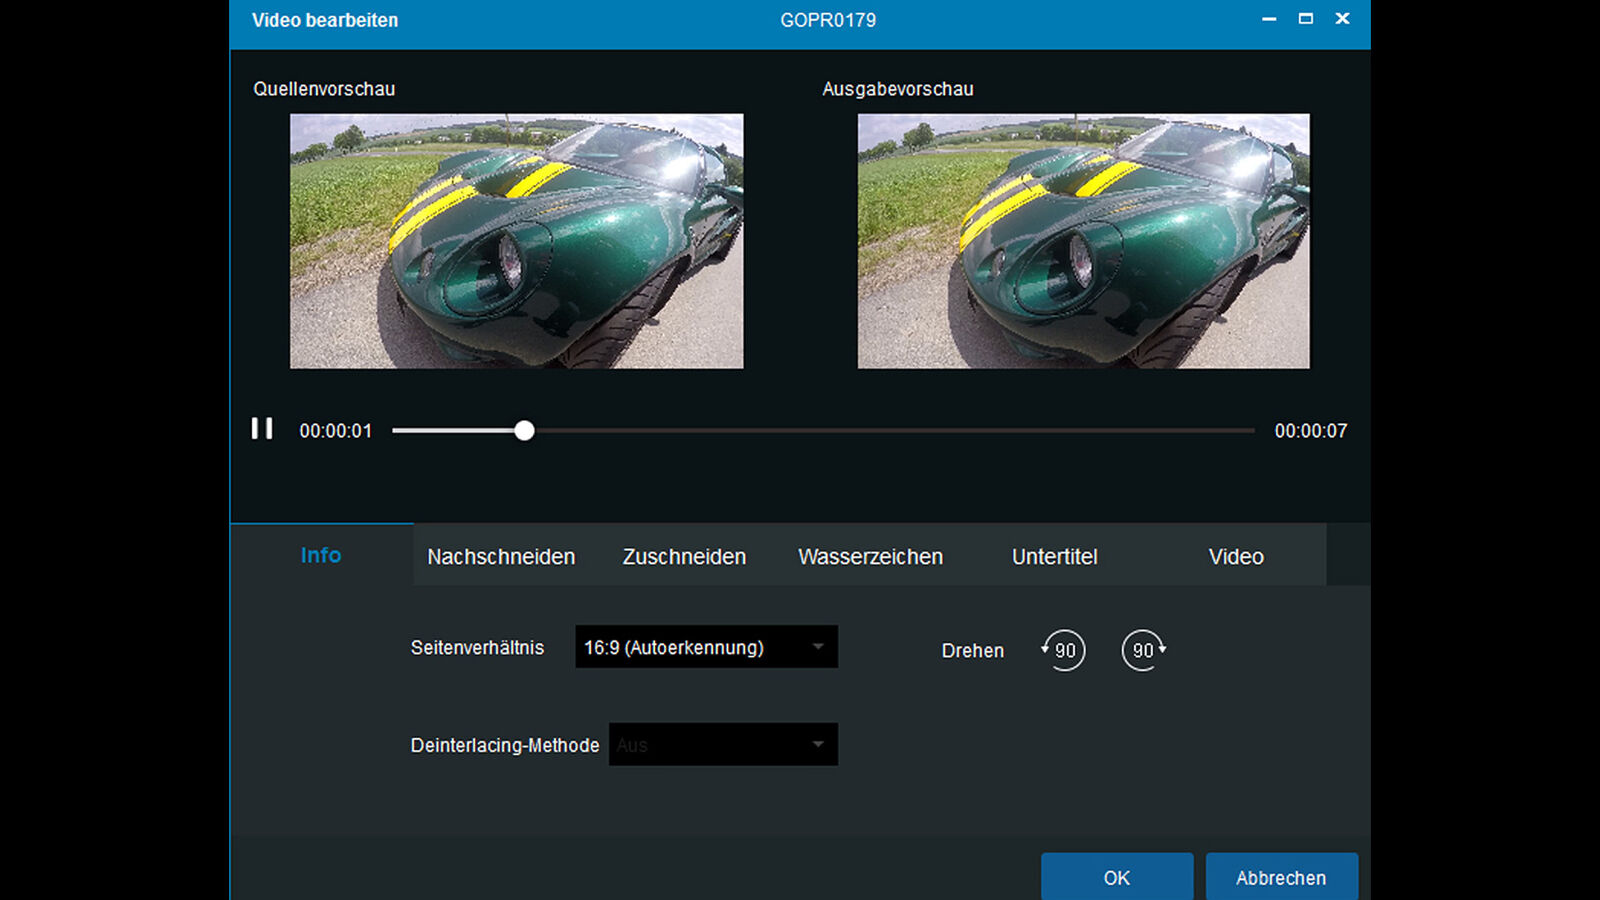Open the Seitenverhältnis dropdown arrow
This screenshot has height=900, width=1600.
pyautogui.click(x=818, y=647)
